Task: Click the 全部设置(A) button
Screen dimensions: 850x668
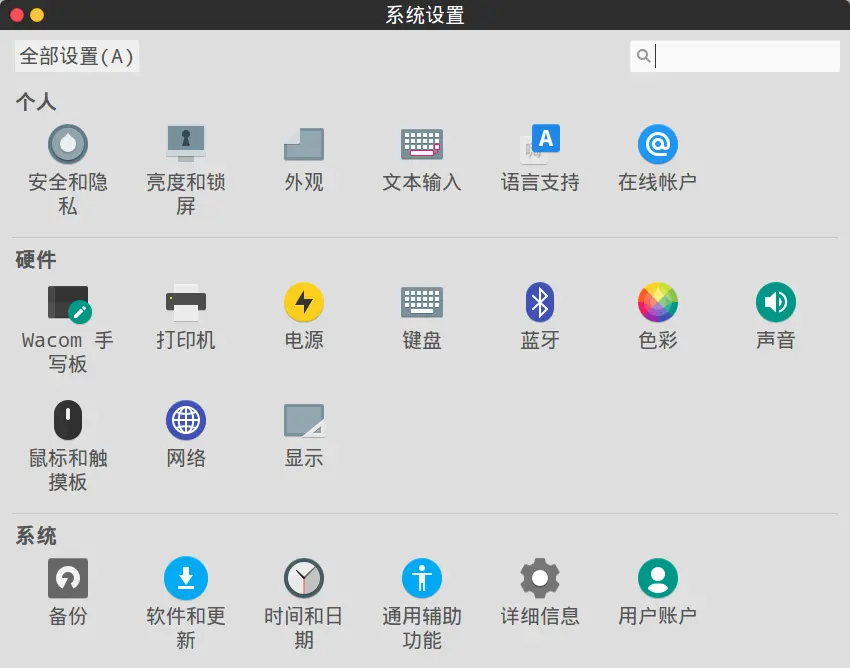Action: 76,56
